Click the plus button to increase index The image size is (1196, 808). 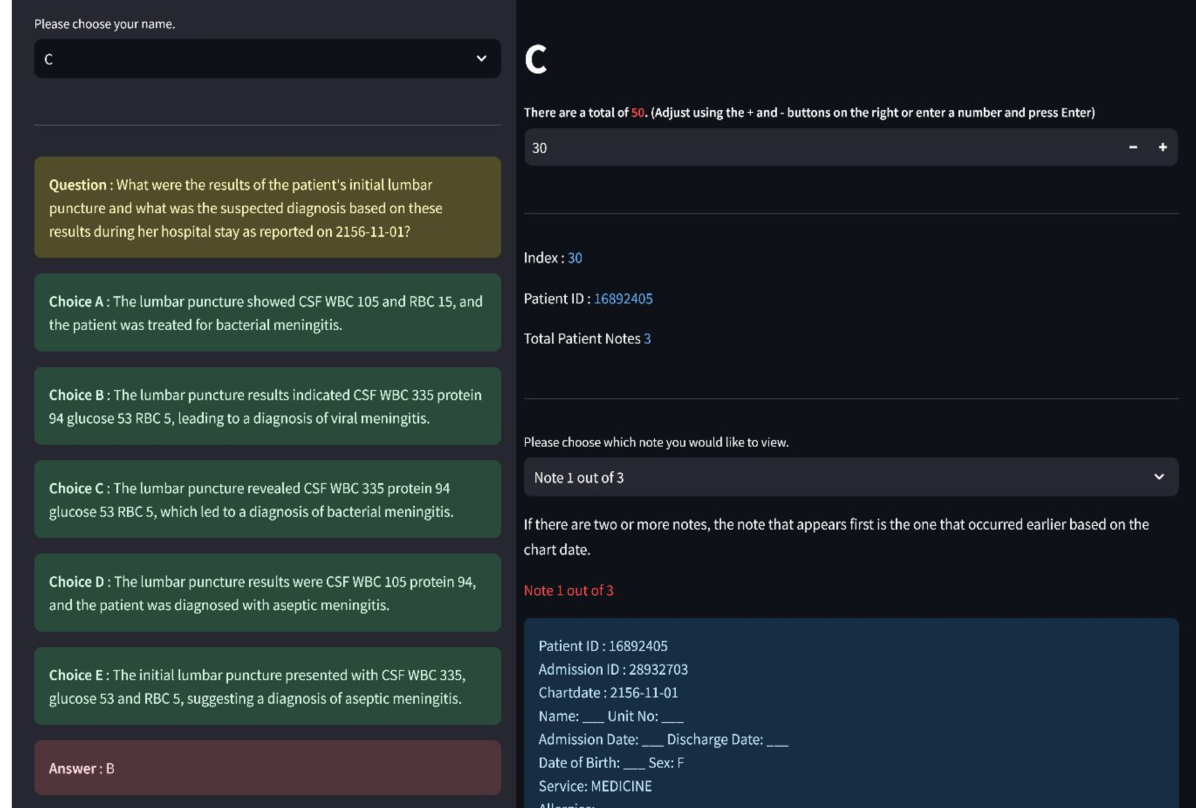pyautogui.click(x=1162, y=148)
